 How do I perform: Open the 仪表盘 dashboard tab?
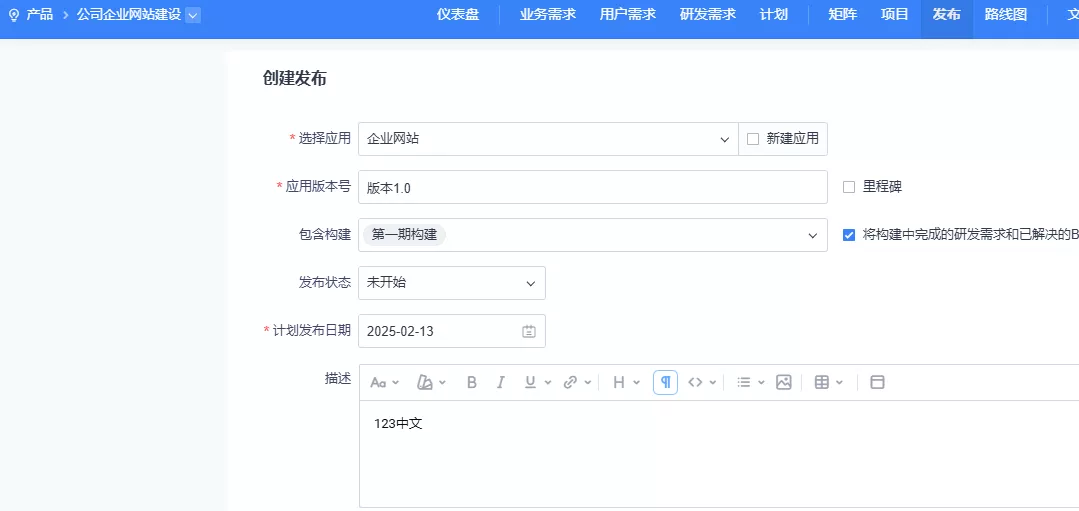click(458, 14)
